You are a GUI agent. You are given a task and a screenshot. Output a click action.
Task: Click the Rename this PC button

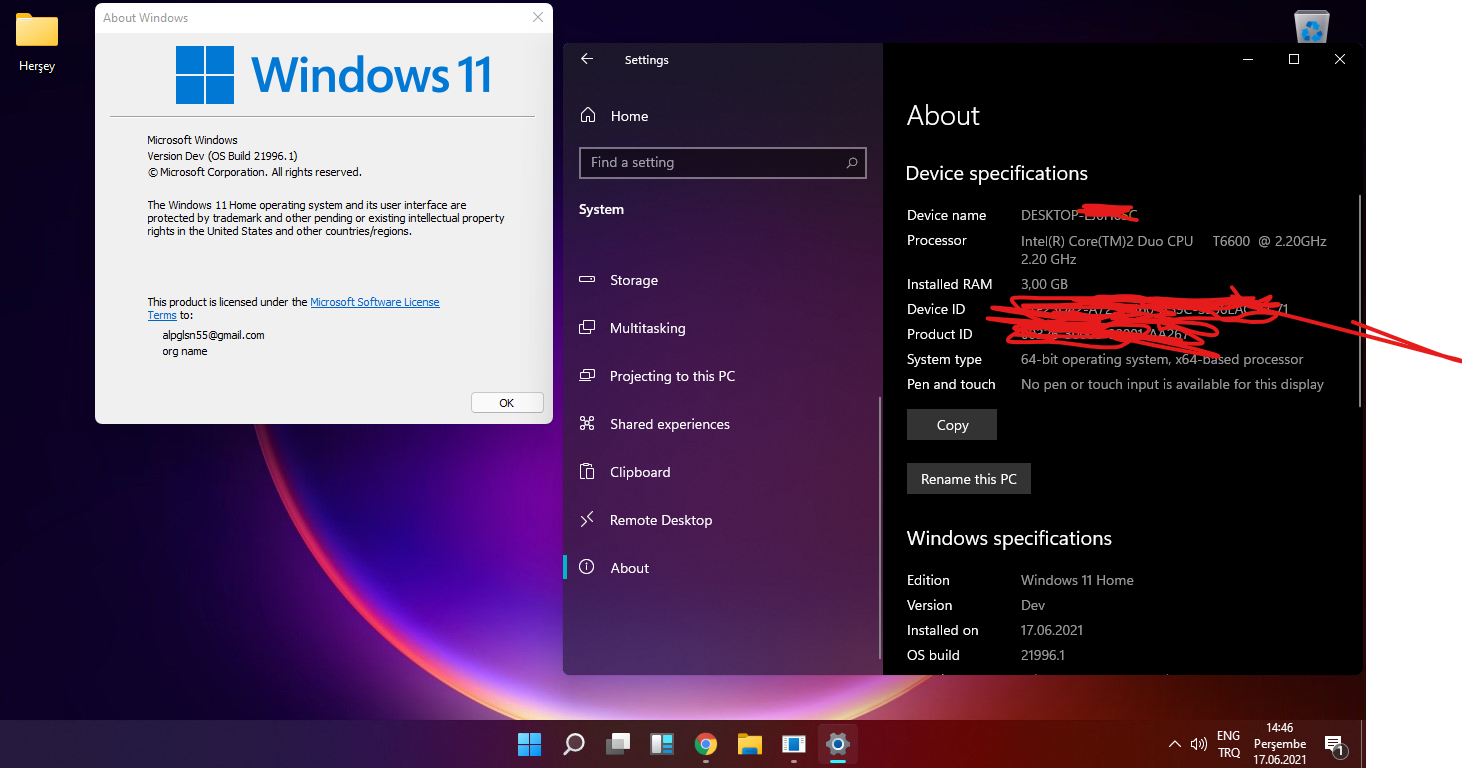[x=969, y=479]
